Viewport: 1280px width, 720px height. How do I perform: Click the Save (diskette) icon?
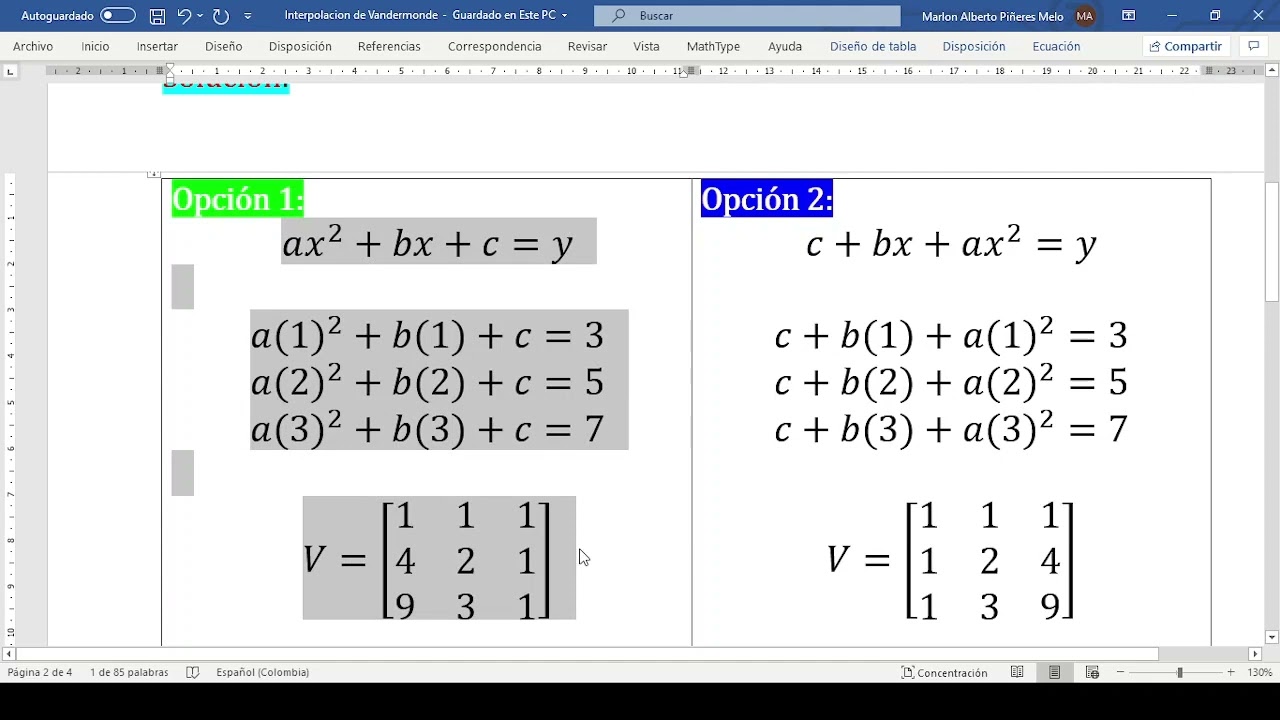pyautogui.click(x=157, y=16)
